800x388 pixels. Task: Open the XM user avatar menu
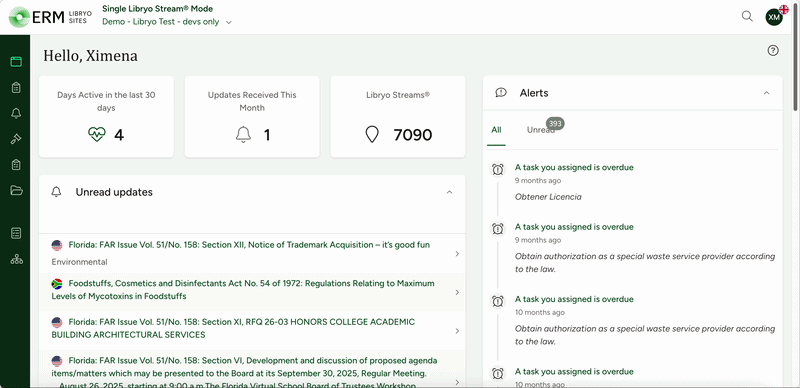[x=774, y=17]
